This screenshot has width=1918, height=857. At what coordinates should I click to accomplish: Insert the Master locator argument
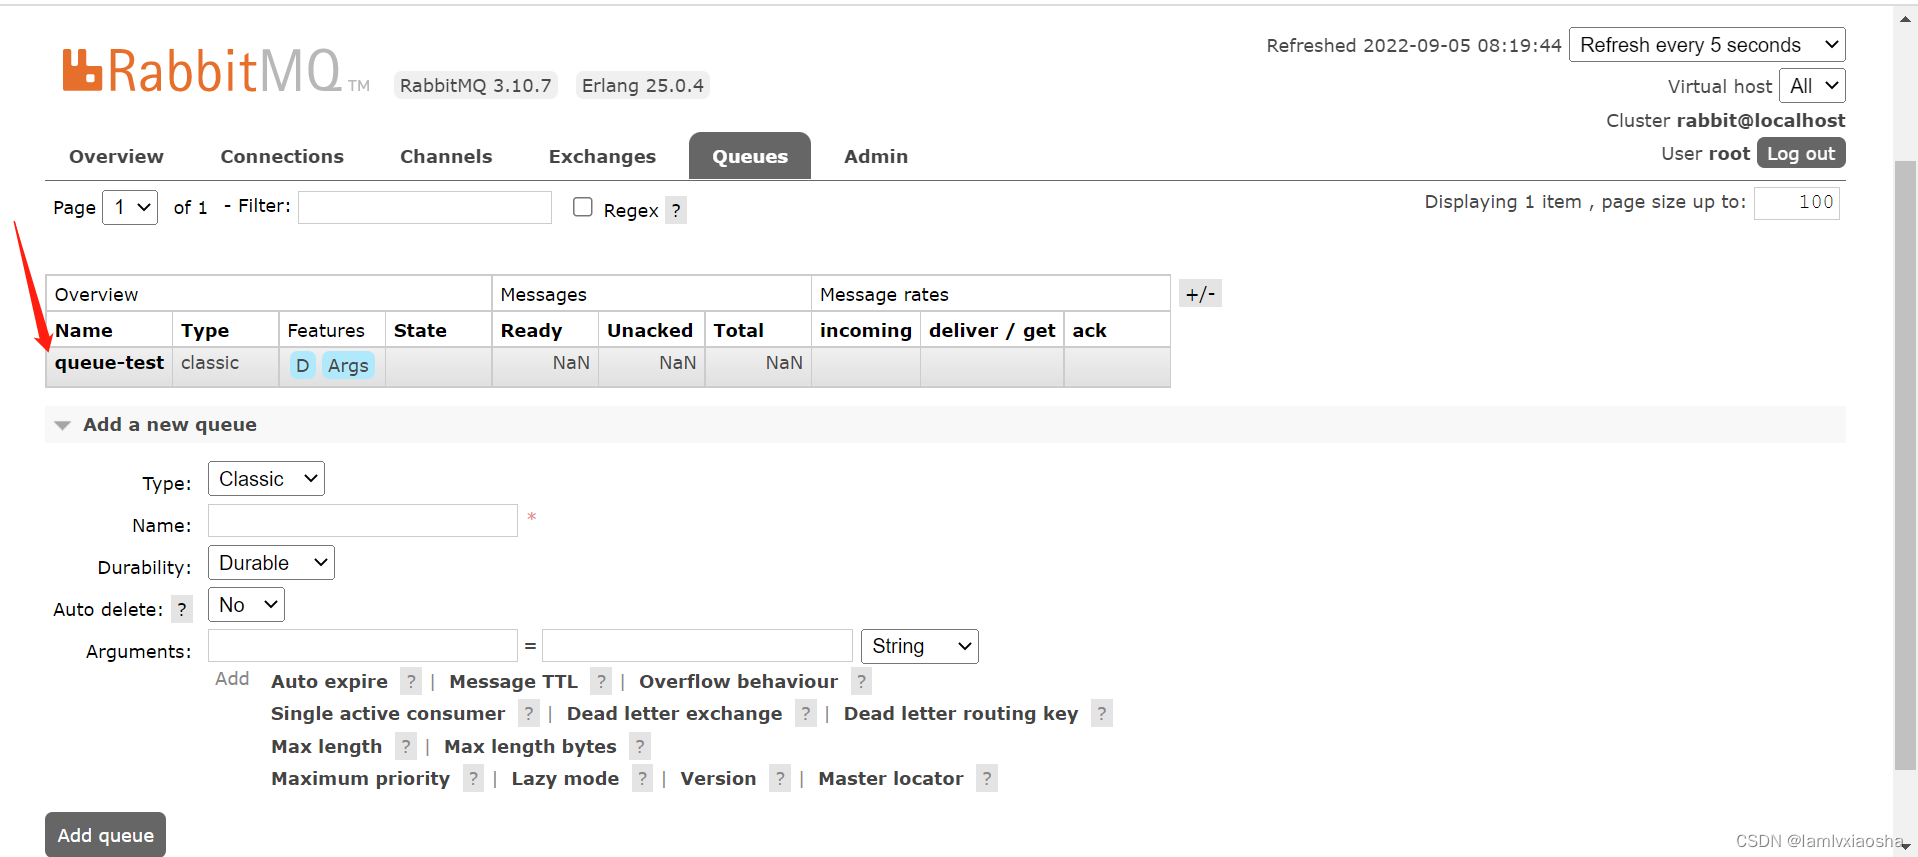coord(890,779)
